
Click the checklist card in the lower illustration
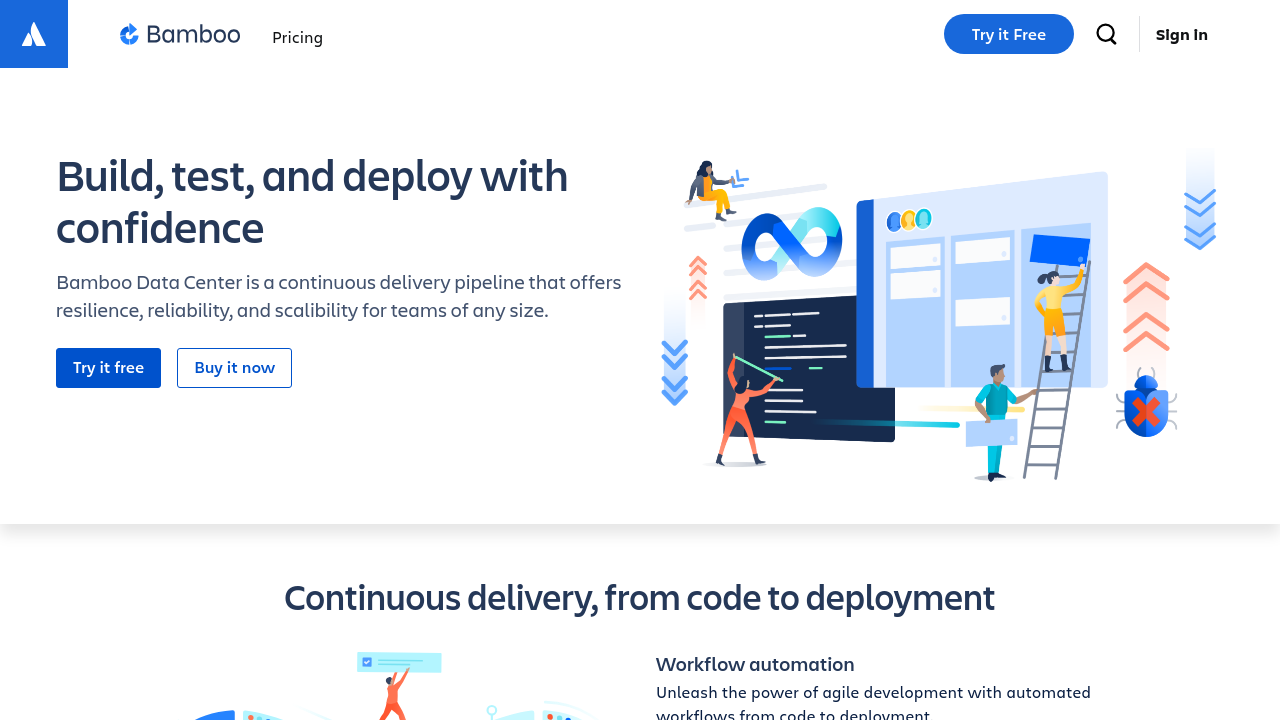pos(399,662)
